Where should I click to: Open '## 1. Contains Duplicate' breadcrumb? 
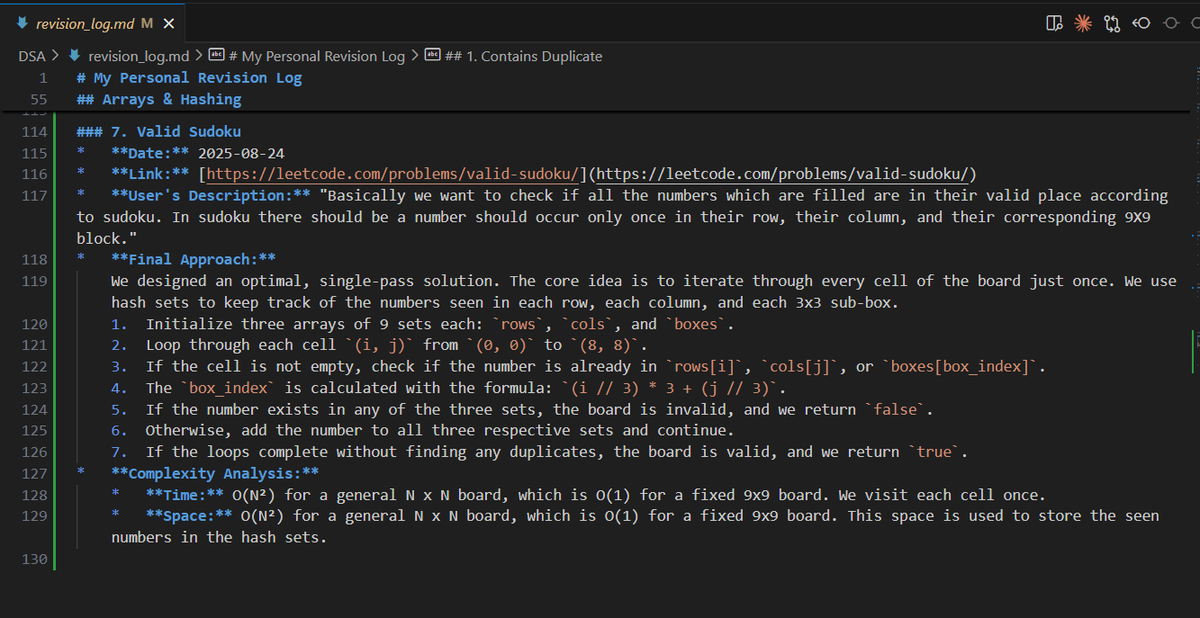pyautogui.click(x=523, y=56)
